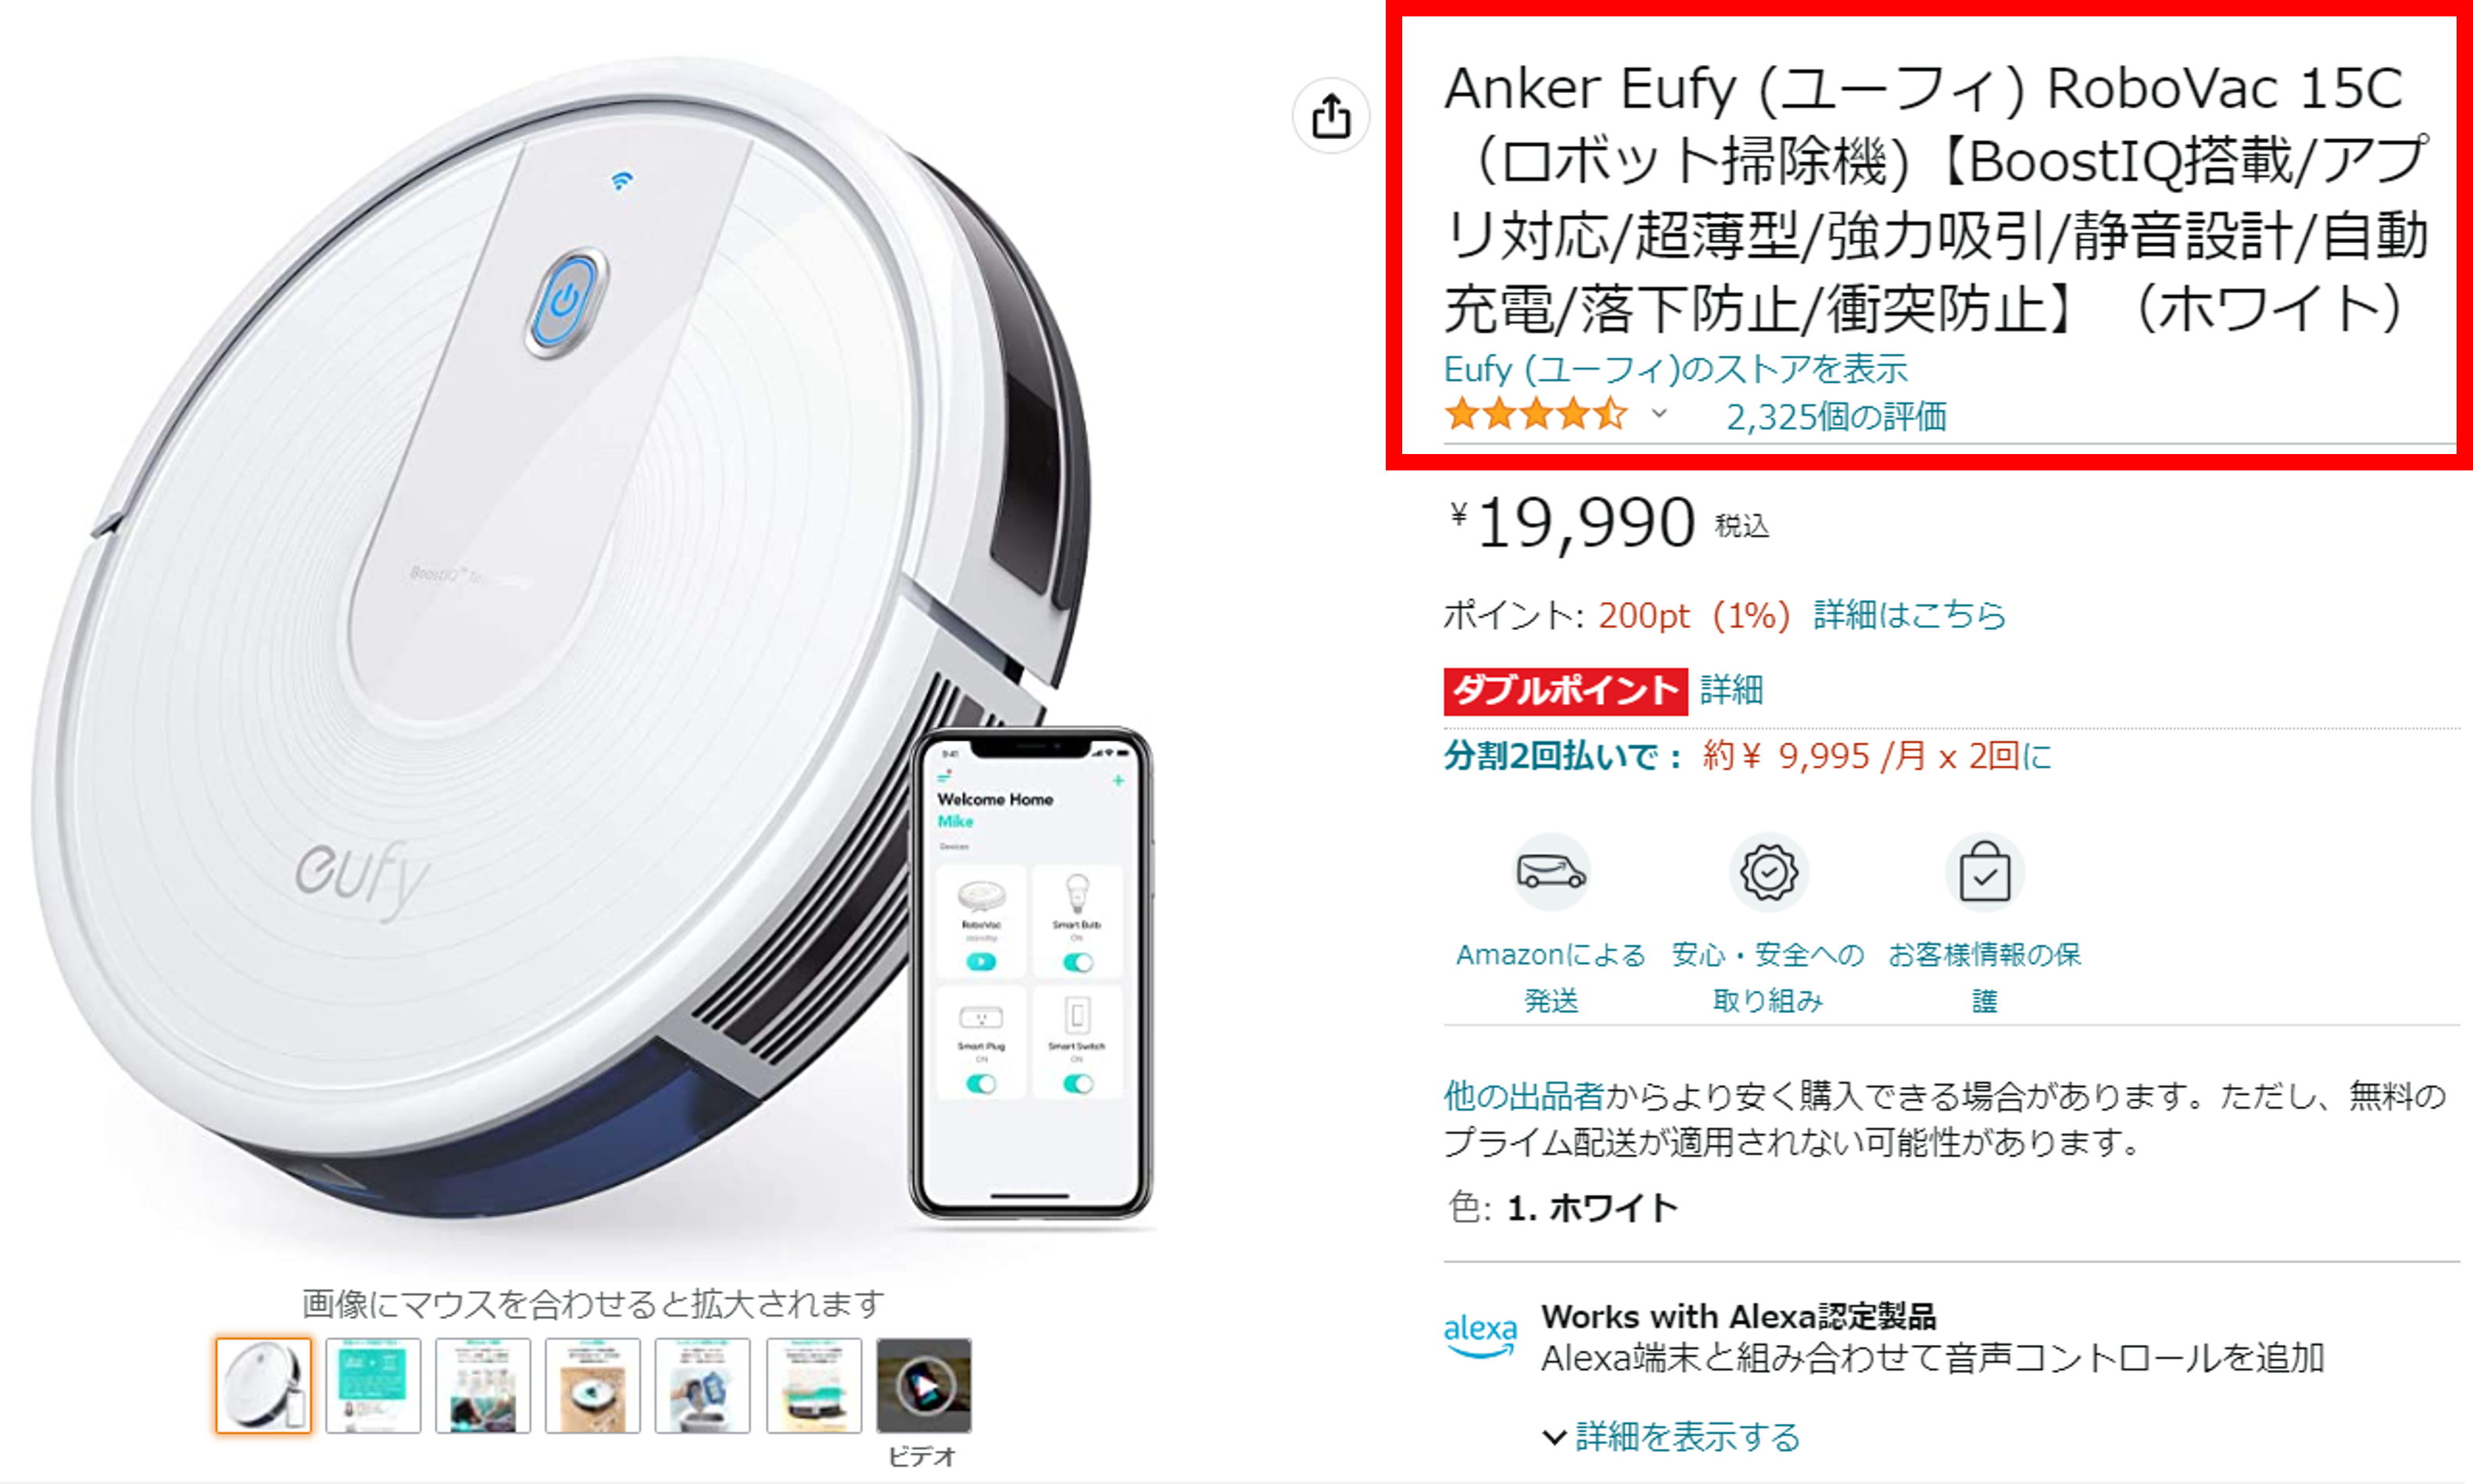Click the main RoboVac product image
Image resolution: width=2473 pixels, height=1484 pixels.
click(590, 640)
